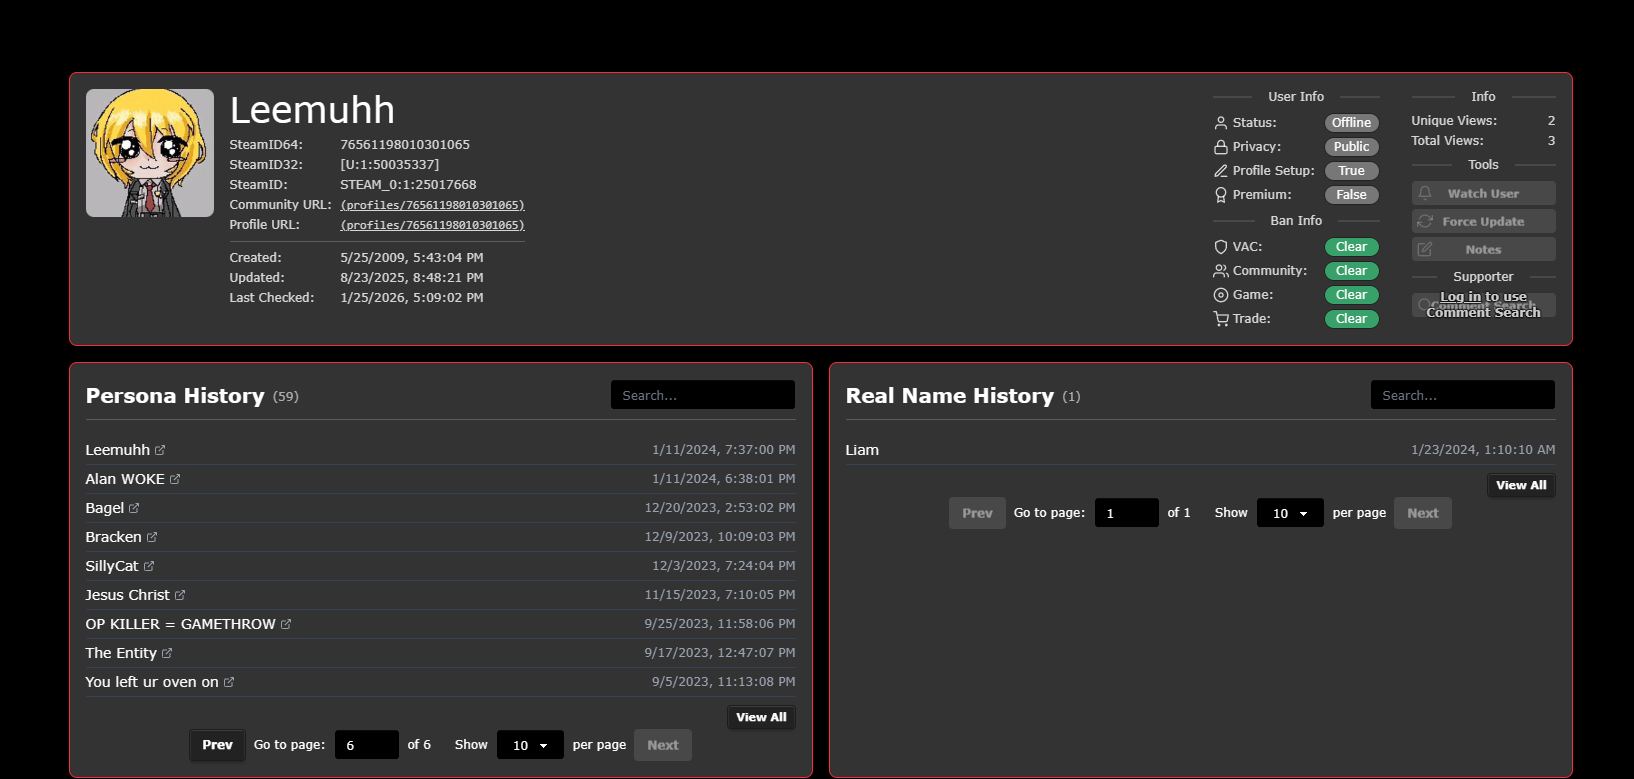
Task: Click Prev in Persona History pagination
Action: point(217,745)
